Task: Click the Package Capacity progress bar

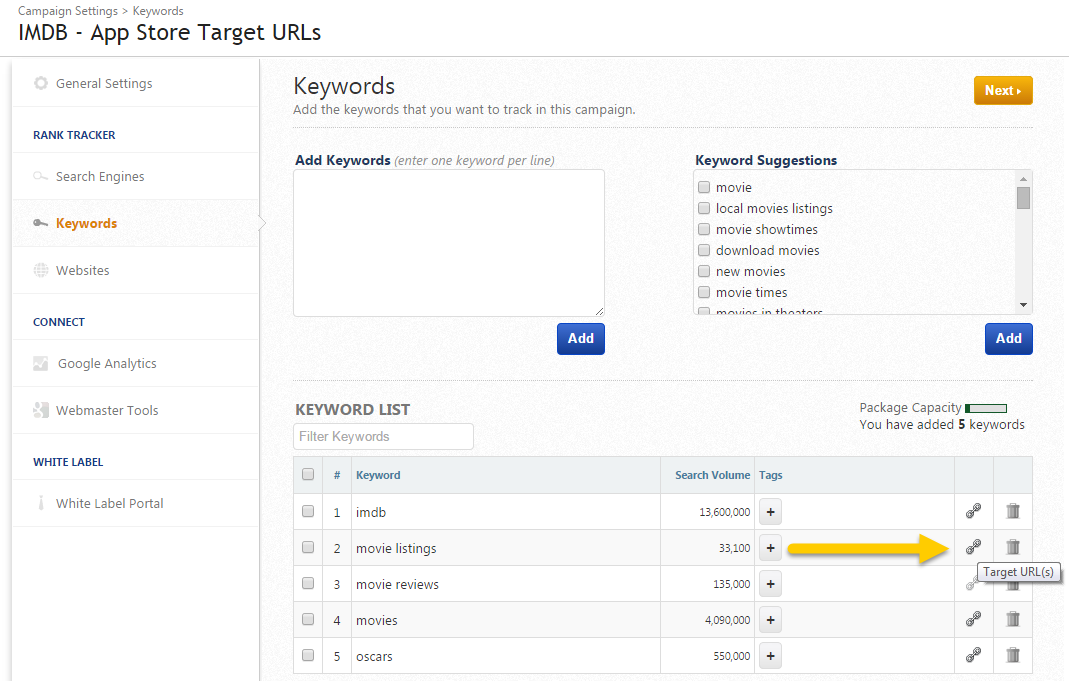Action: (x=986, y=408)
